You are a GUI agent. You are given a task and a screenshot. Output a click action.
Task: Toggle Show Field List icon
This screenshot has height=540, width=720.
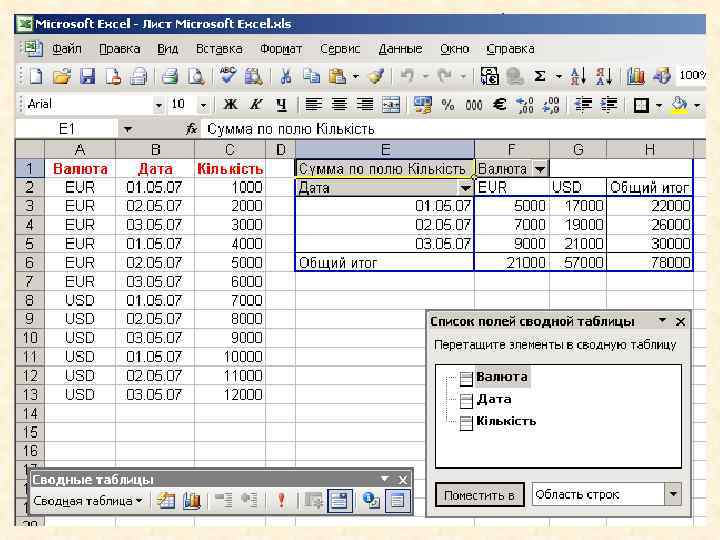click(x=397, y=501)
